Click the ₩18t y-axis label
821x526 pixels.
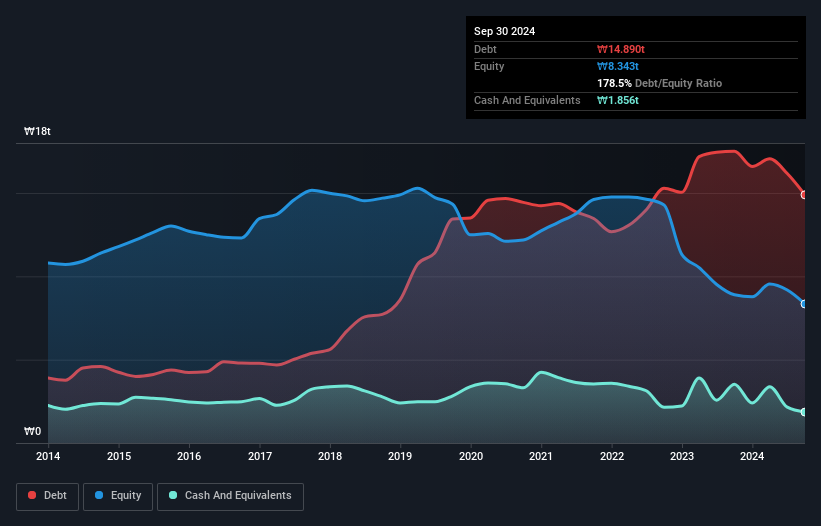point(37,131)
